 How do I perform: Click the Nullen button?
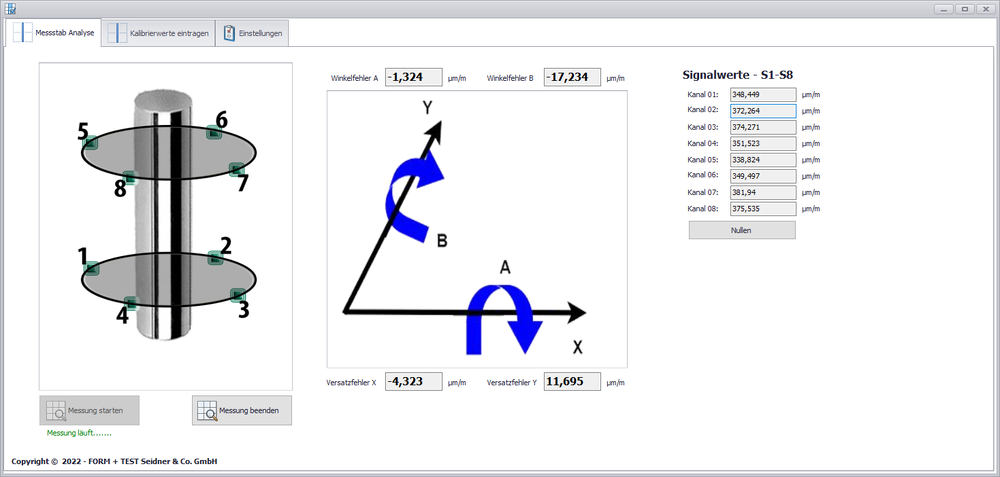coord(742,230)
